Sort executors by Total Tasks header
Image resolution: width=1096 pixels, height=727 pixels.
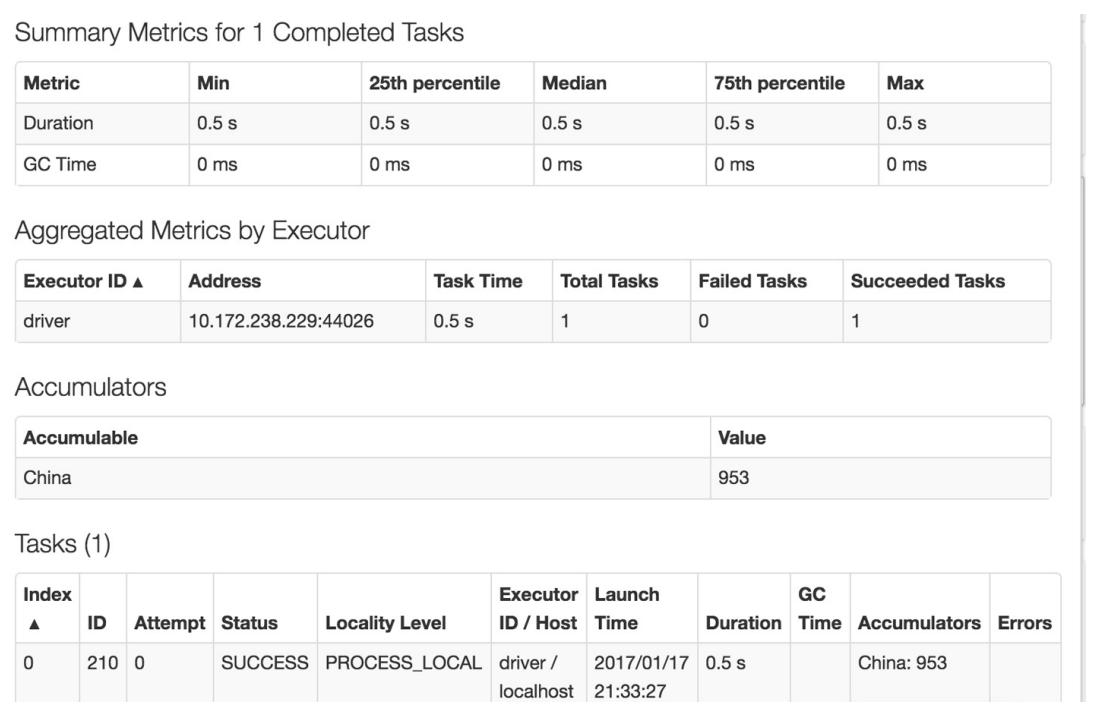[607, 282]
